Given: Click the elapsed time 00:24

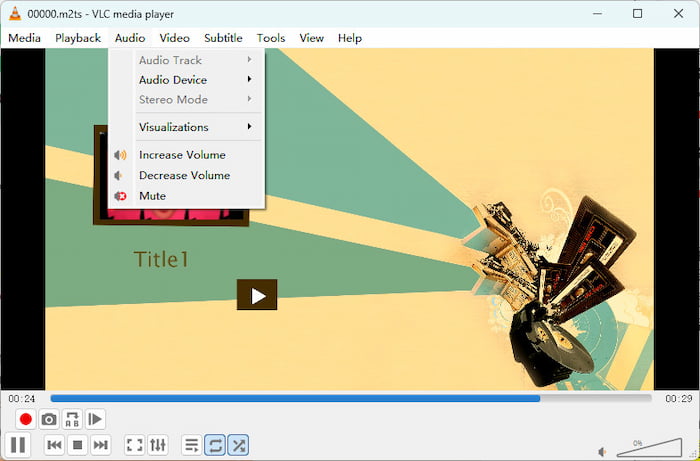Looking at the screenshot, I should click(21, 399).
